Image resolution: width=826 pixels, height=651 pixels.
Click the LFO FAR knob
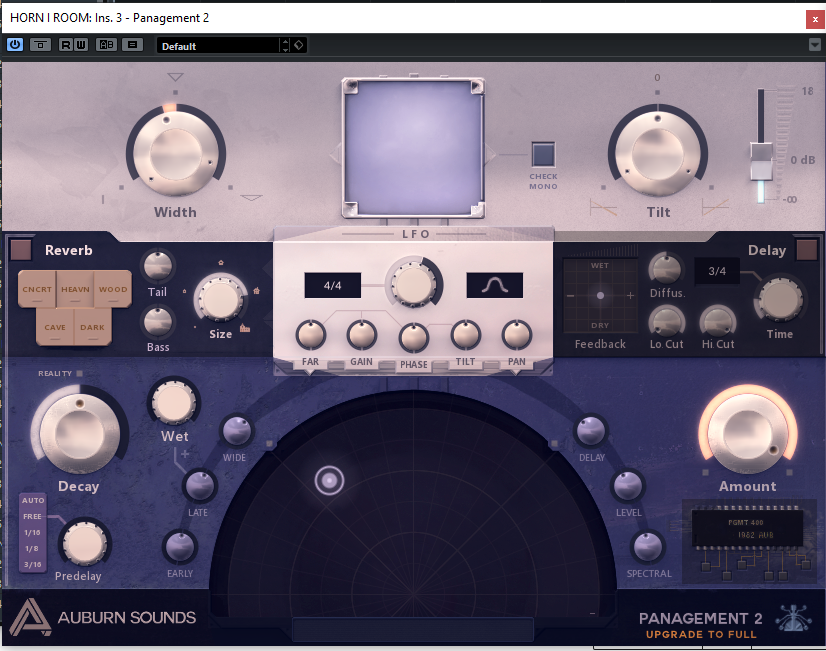tap(310, 335)
